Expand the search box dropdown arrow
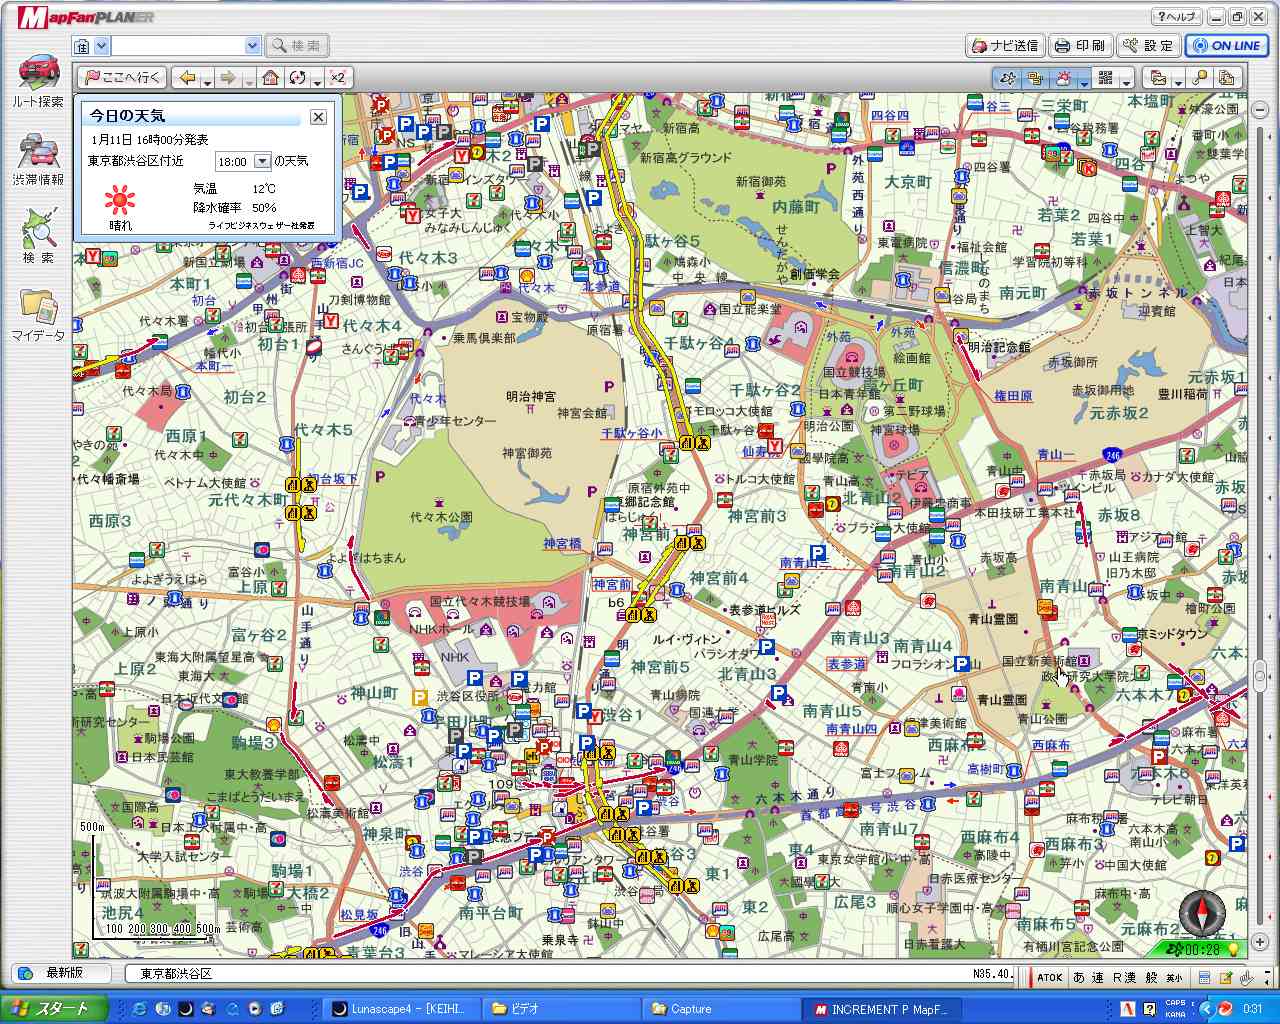This screenshot has height=1024, width=1280. 252,46
